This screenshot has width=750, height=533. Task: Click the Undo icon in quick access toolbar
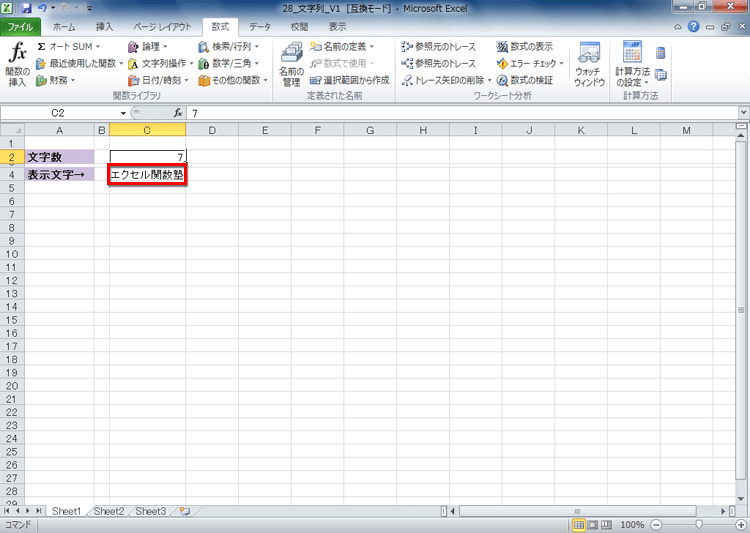[43, 8]
